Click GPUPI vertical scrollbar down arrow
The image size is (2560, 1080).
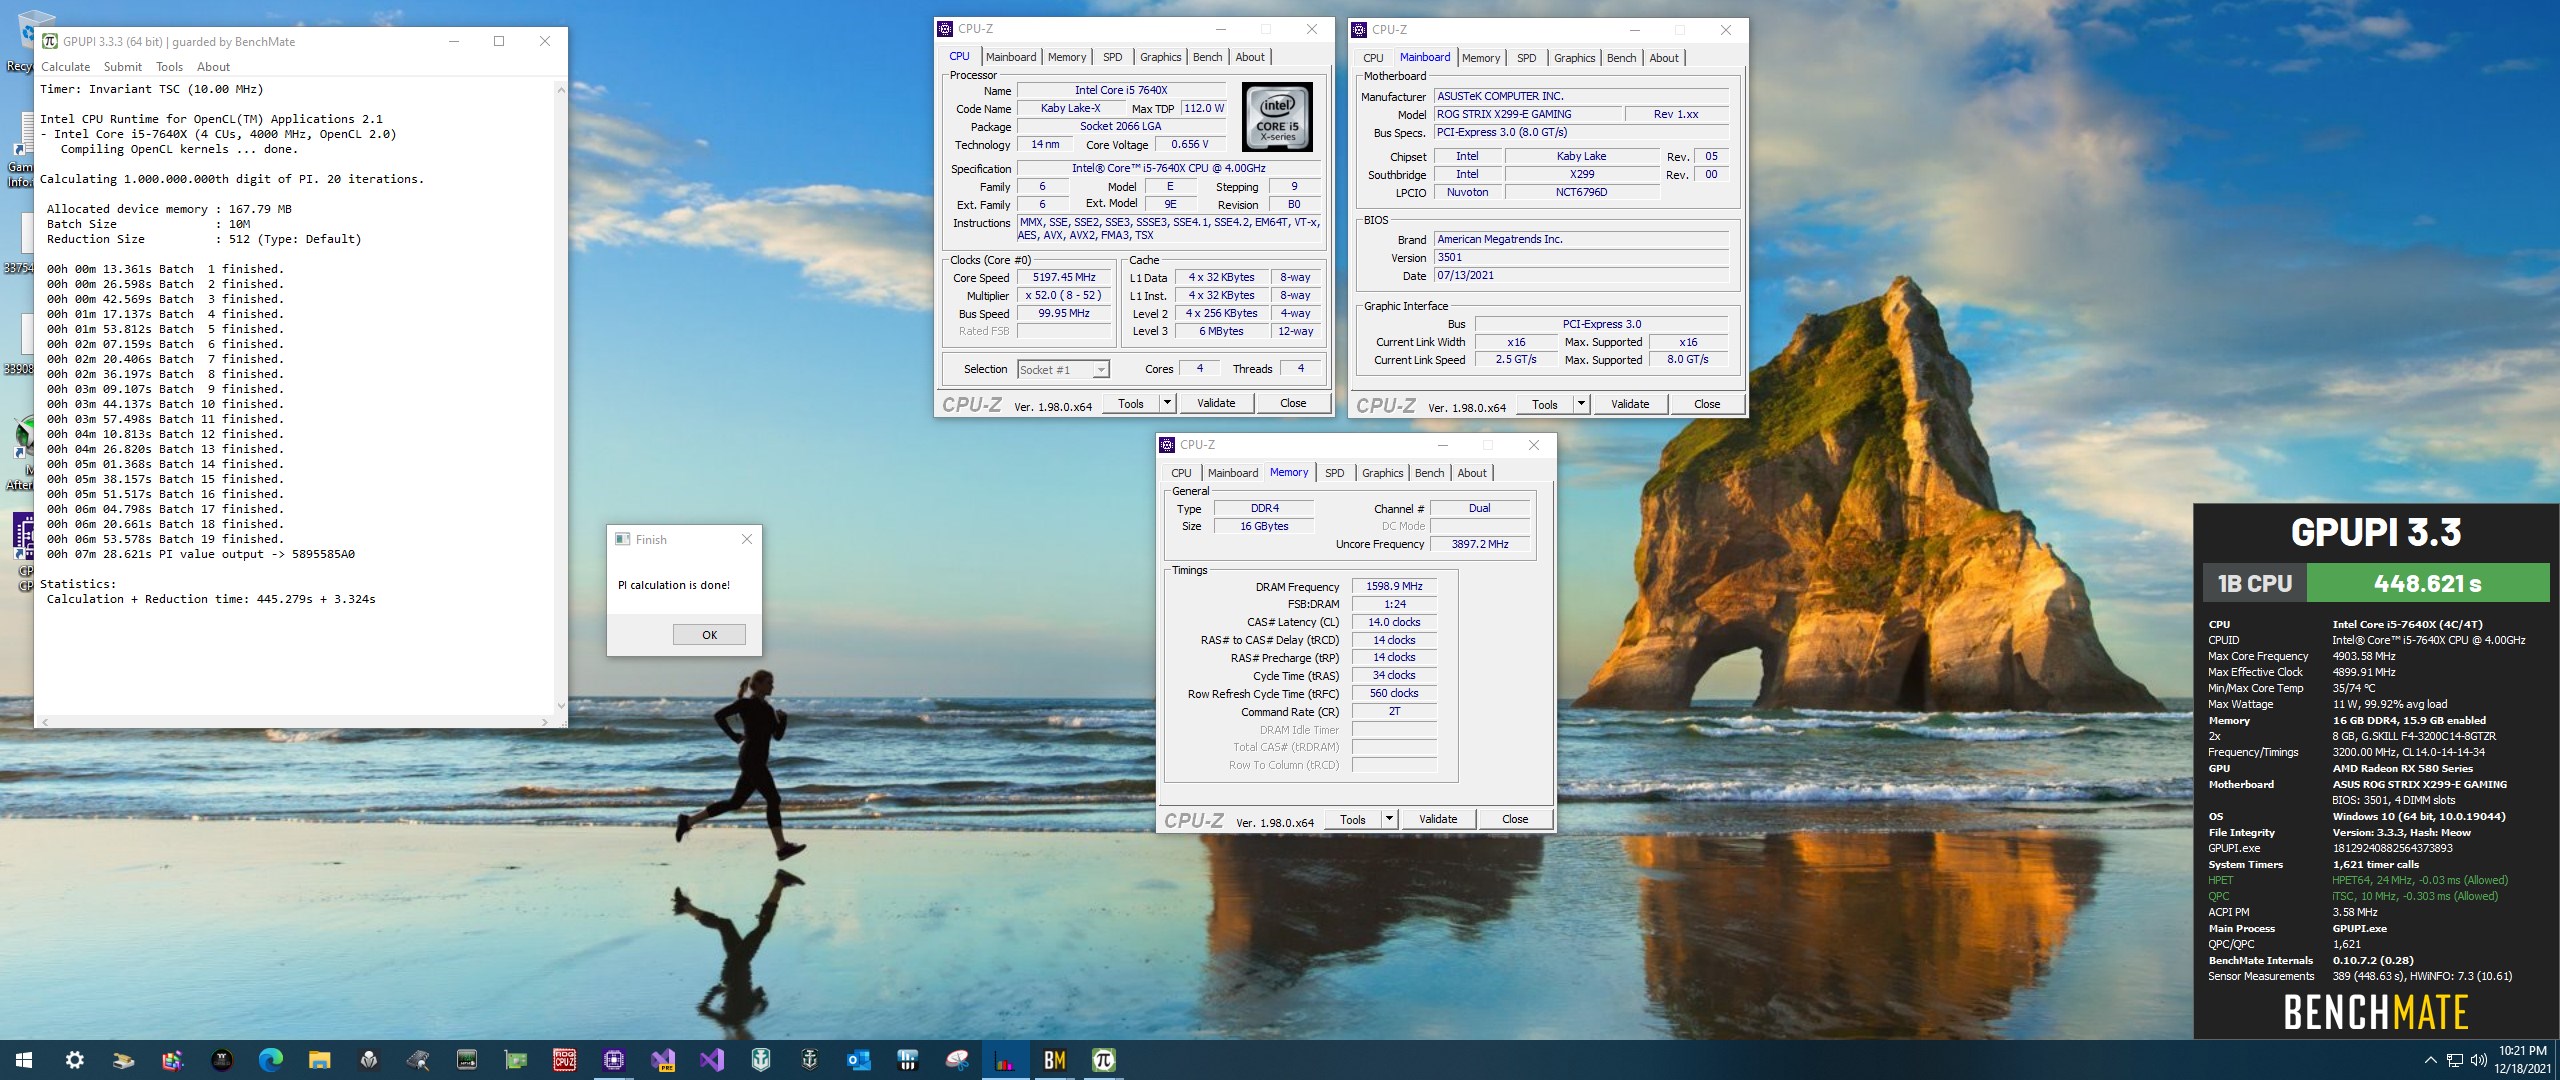point(560,705)
